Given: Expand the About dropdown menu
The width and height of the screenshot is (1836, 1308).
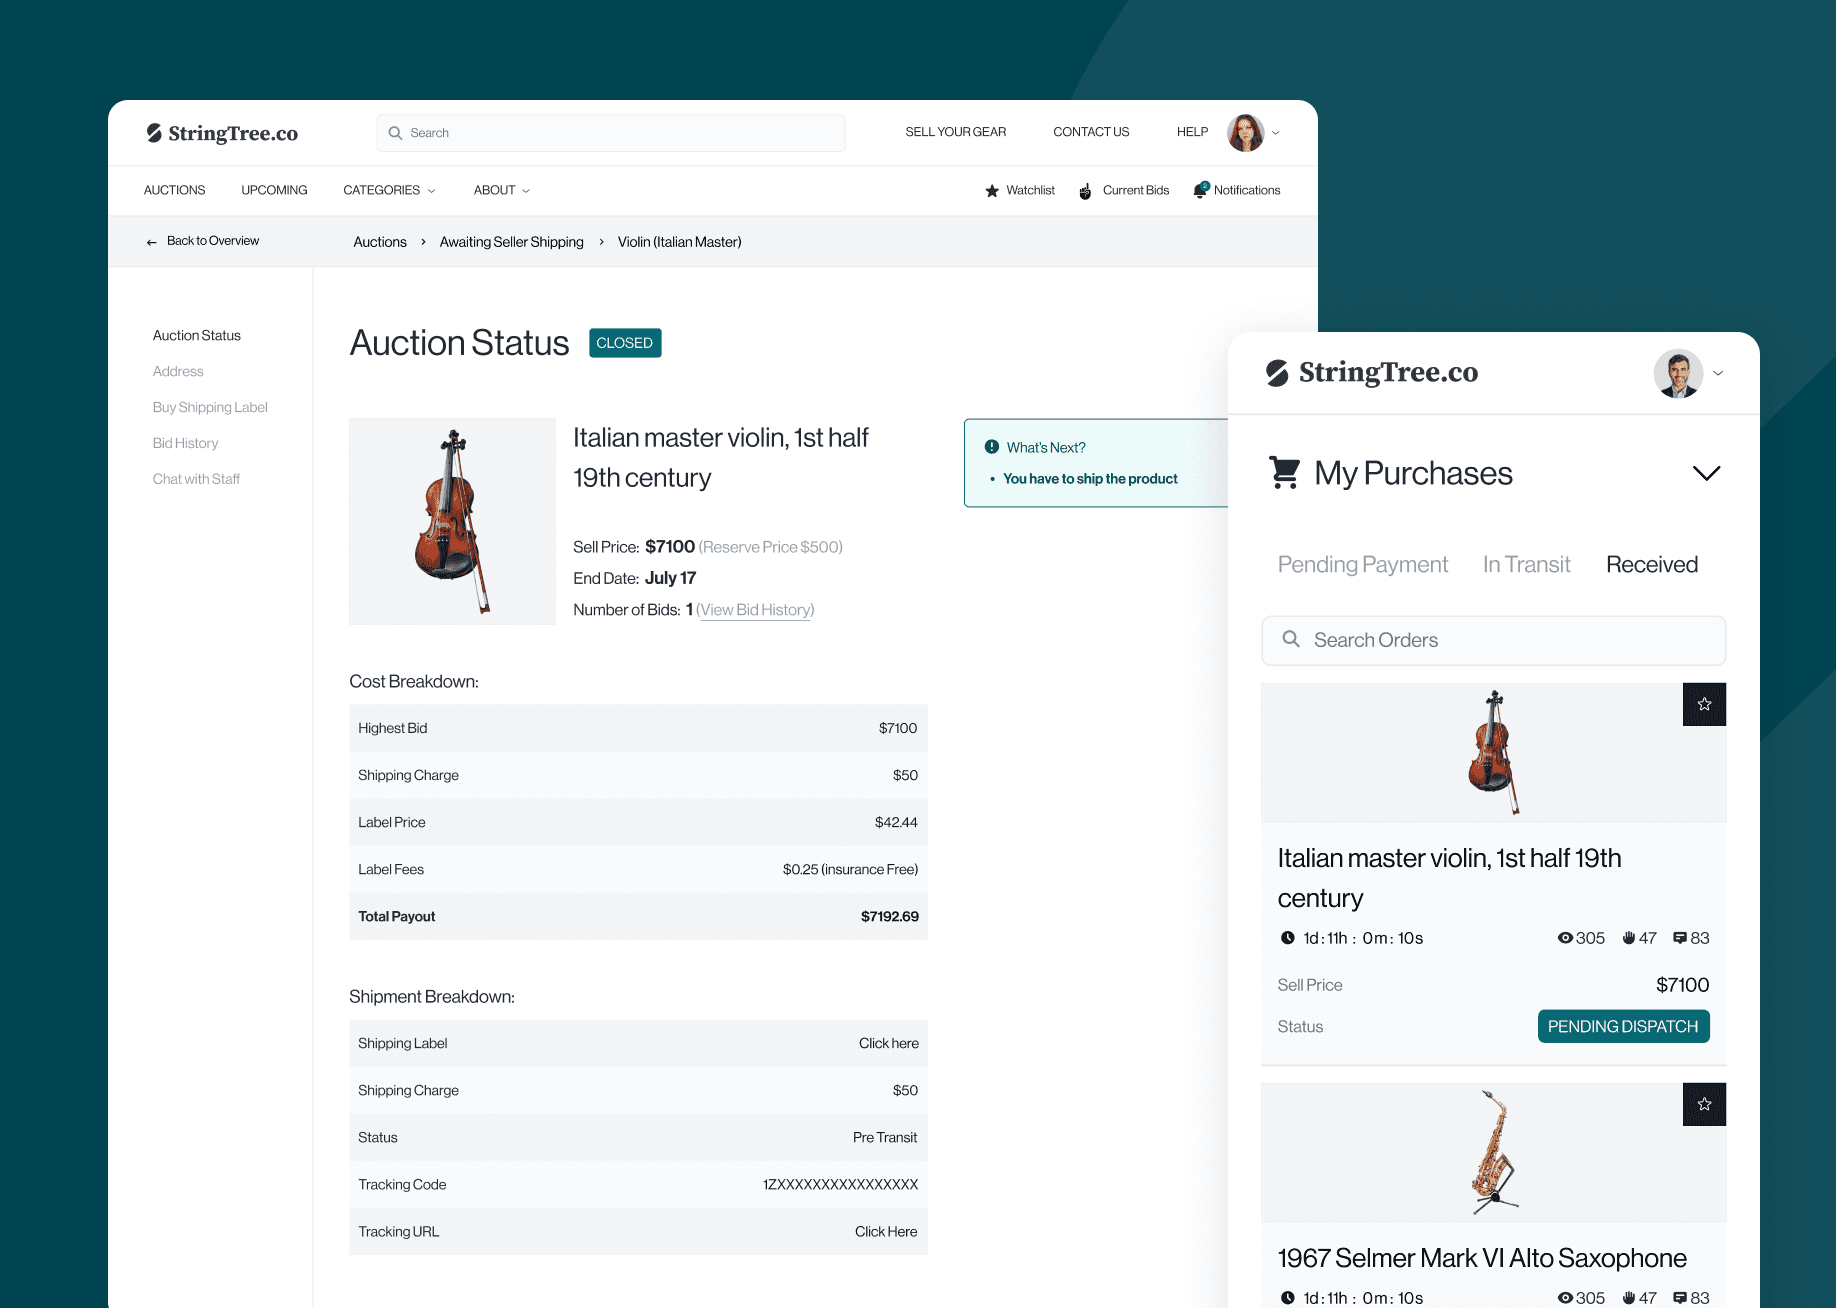Looking at the screenshot, I should [502, 190].
